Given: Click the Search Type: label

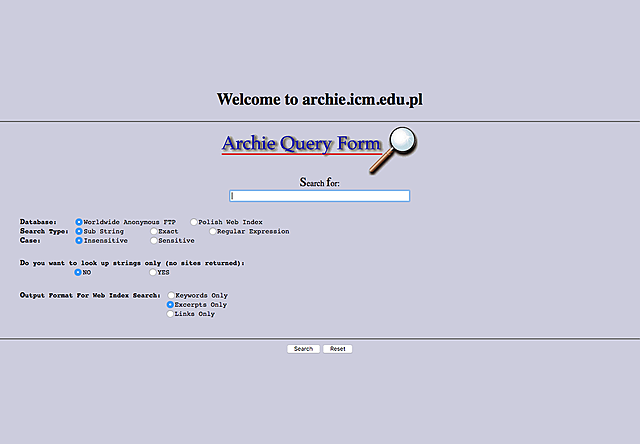Looking at the screenshot, I should point(44,231).
